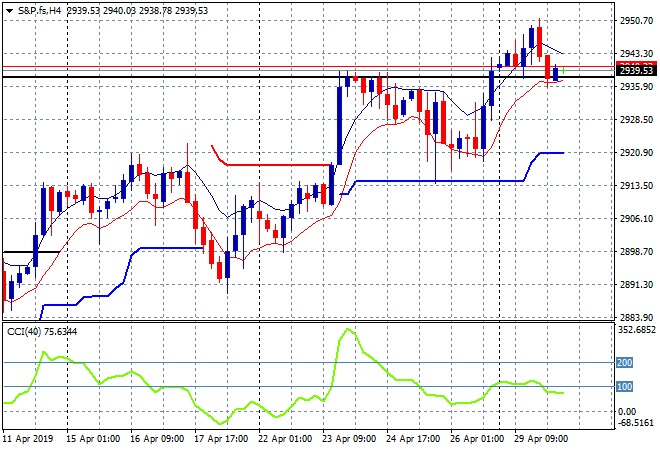660x450 pixels.
Task: Click price axis label 2943.30
Action: coord(636,53)
